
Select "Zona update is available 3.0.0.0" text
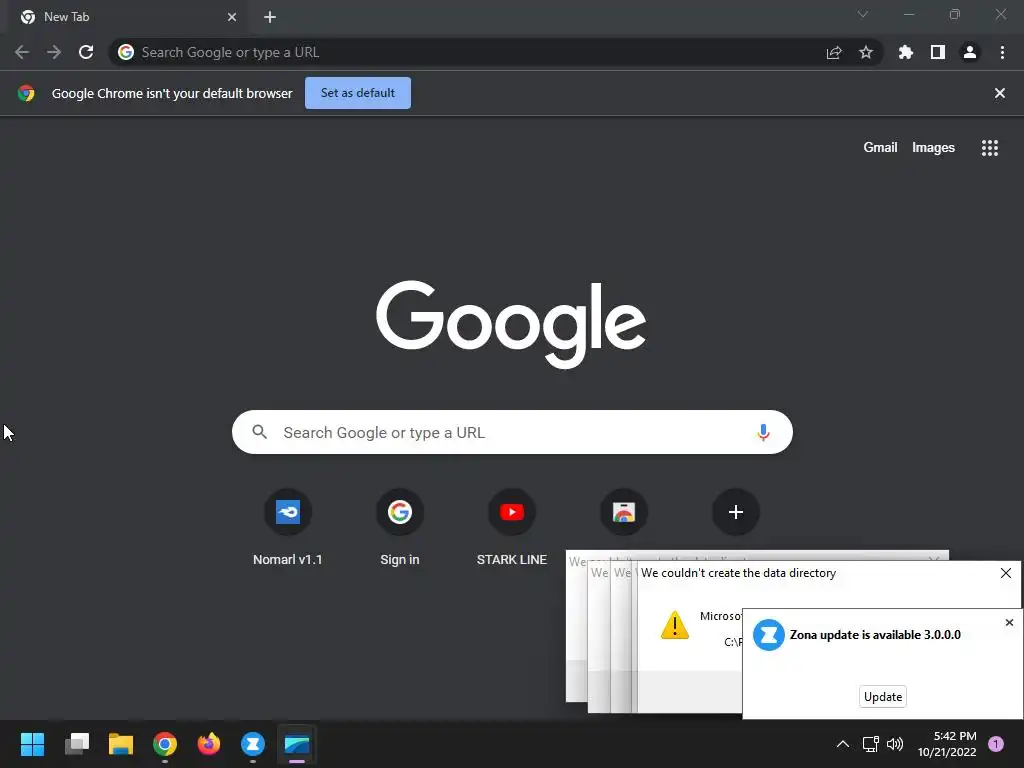pyautogui.click(x=875, y=635)
